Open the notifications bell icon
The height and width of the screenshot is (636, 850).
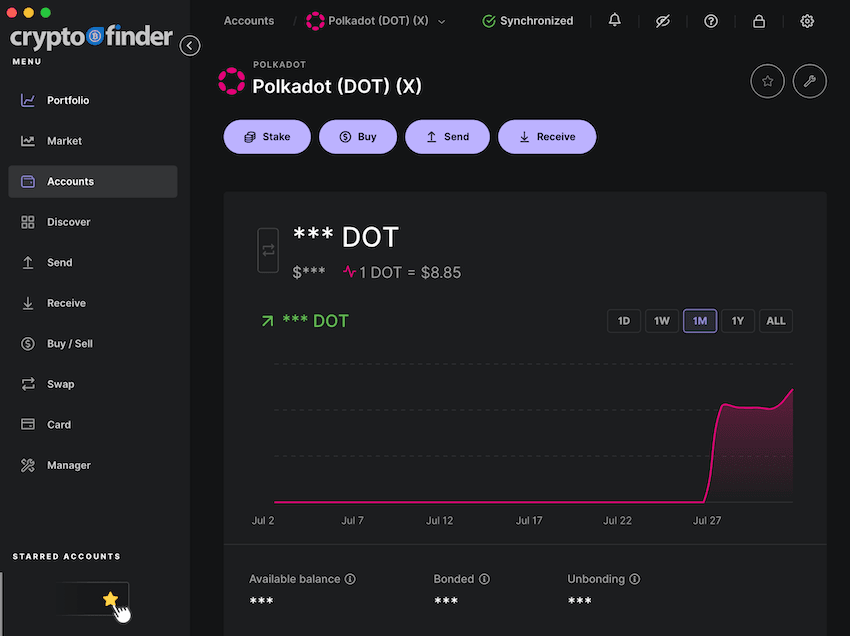615,21
